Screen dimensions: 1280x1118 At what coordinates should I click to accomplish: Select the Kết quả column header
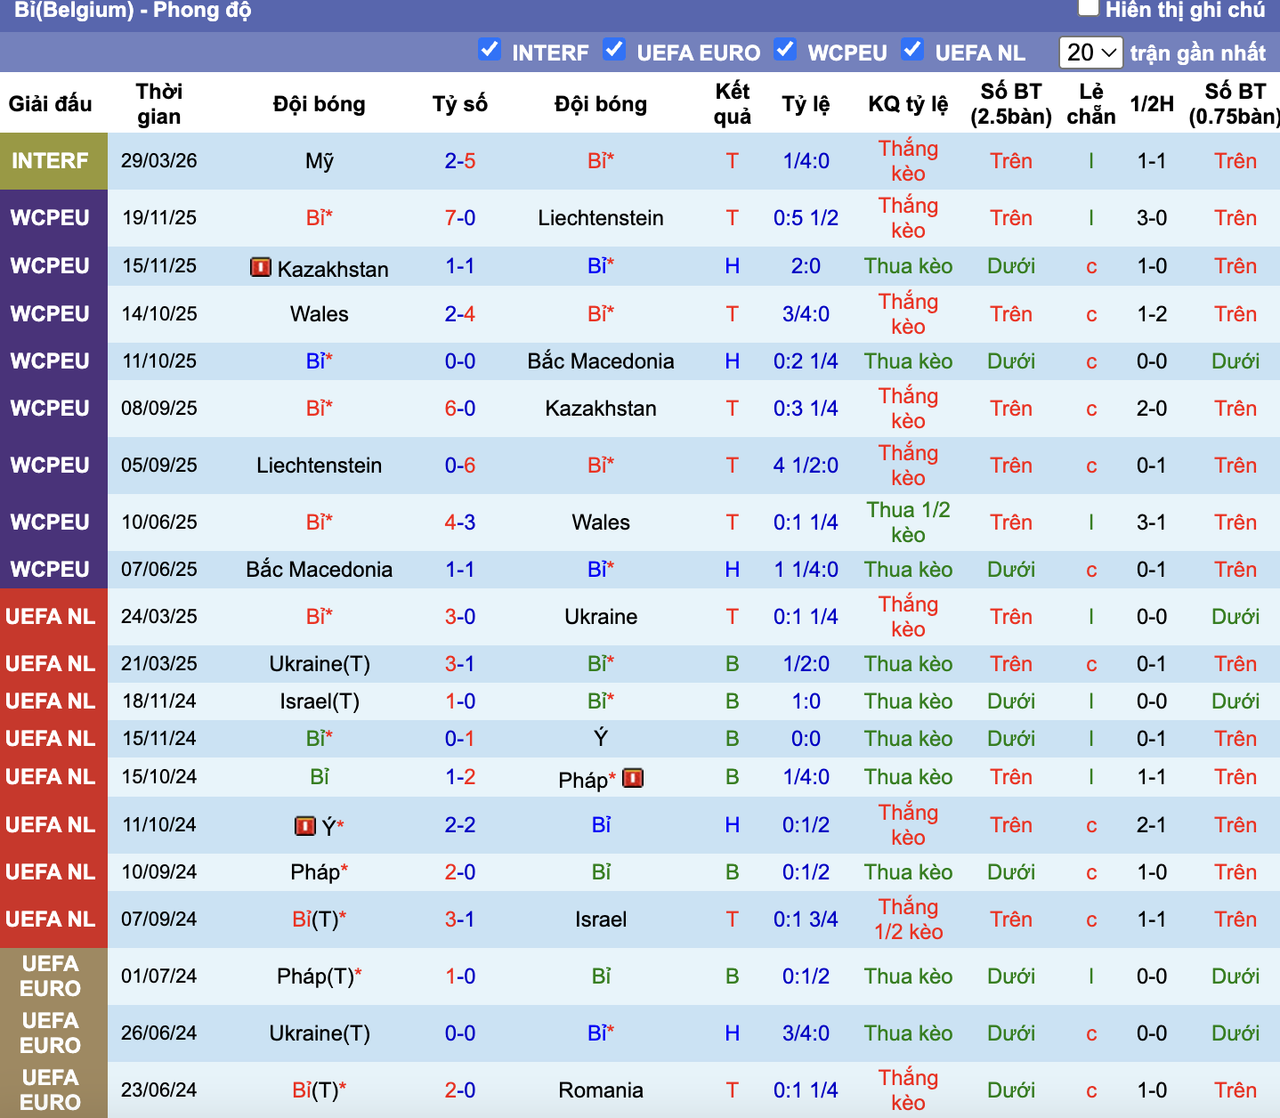[732, 104]
